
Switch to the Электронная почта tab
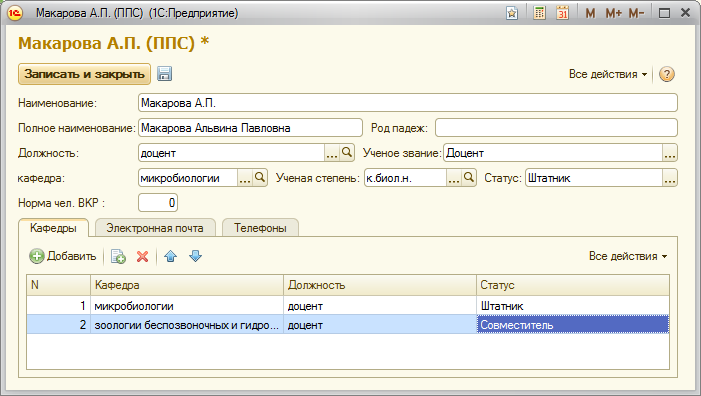155,228
